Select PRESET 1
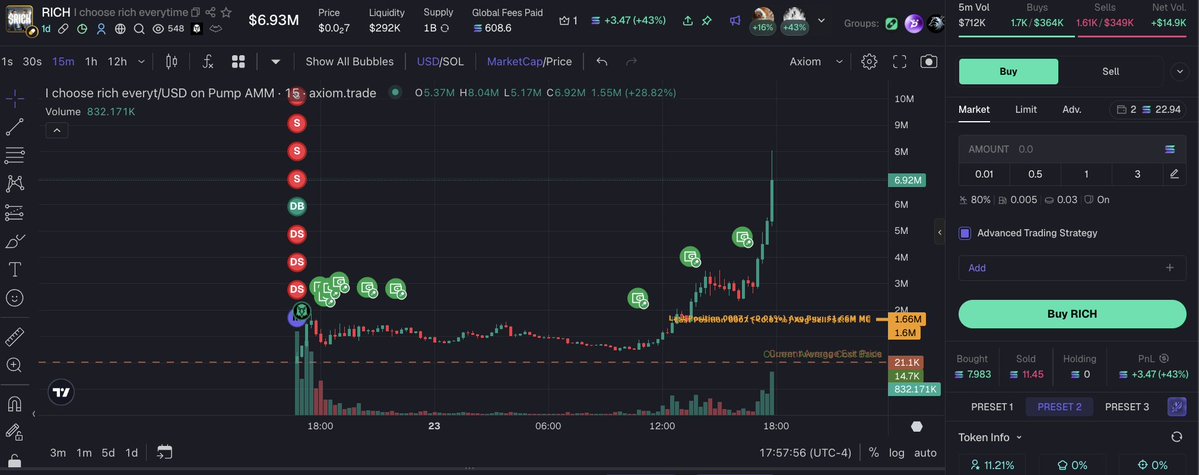The height and width of the screenshot is (475, 1199). coord(992,406)
